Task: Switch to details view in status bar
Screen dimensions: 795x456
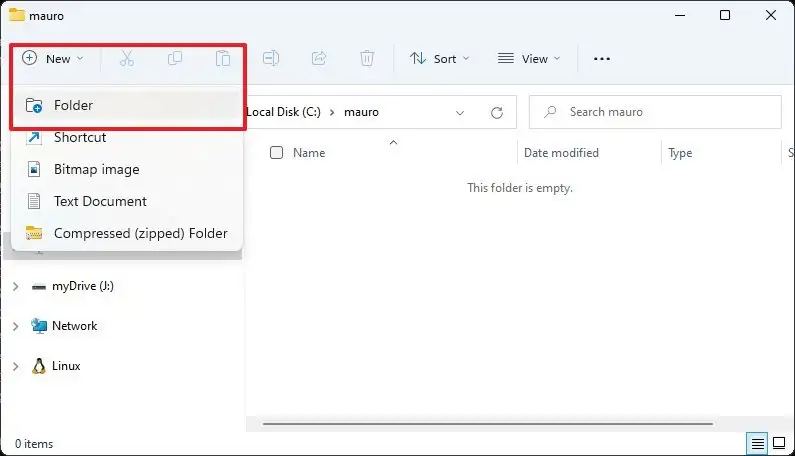Action: click(757, 444)
